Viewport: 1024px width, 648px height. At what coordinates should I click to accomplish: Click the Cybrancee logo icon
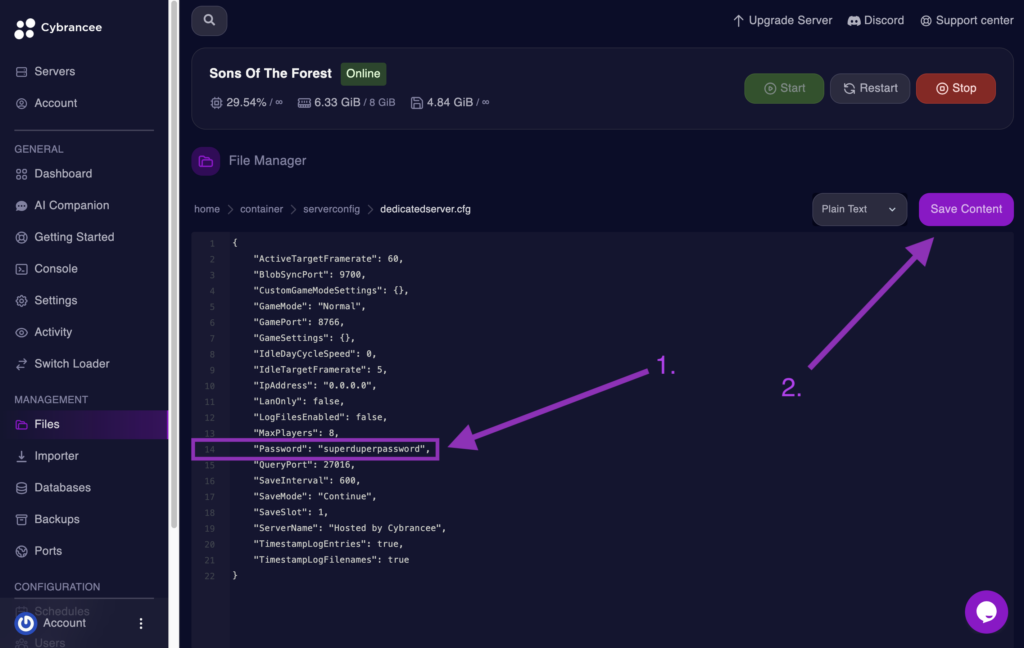click(25, 28)
